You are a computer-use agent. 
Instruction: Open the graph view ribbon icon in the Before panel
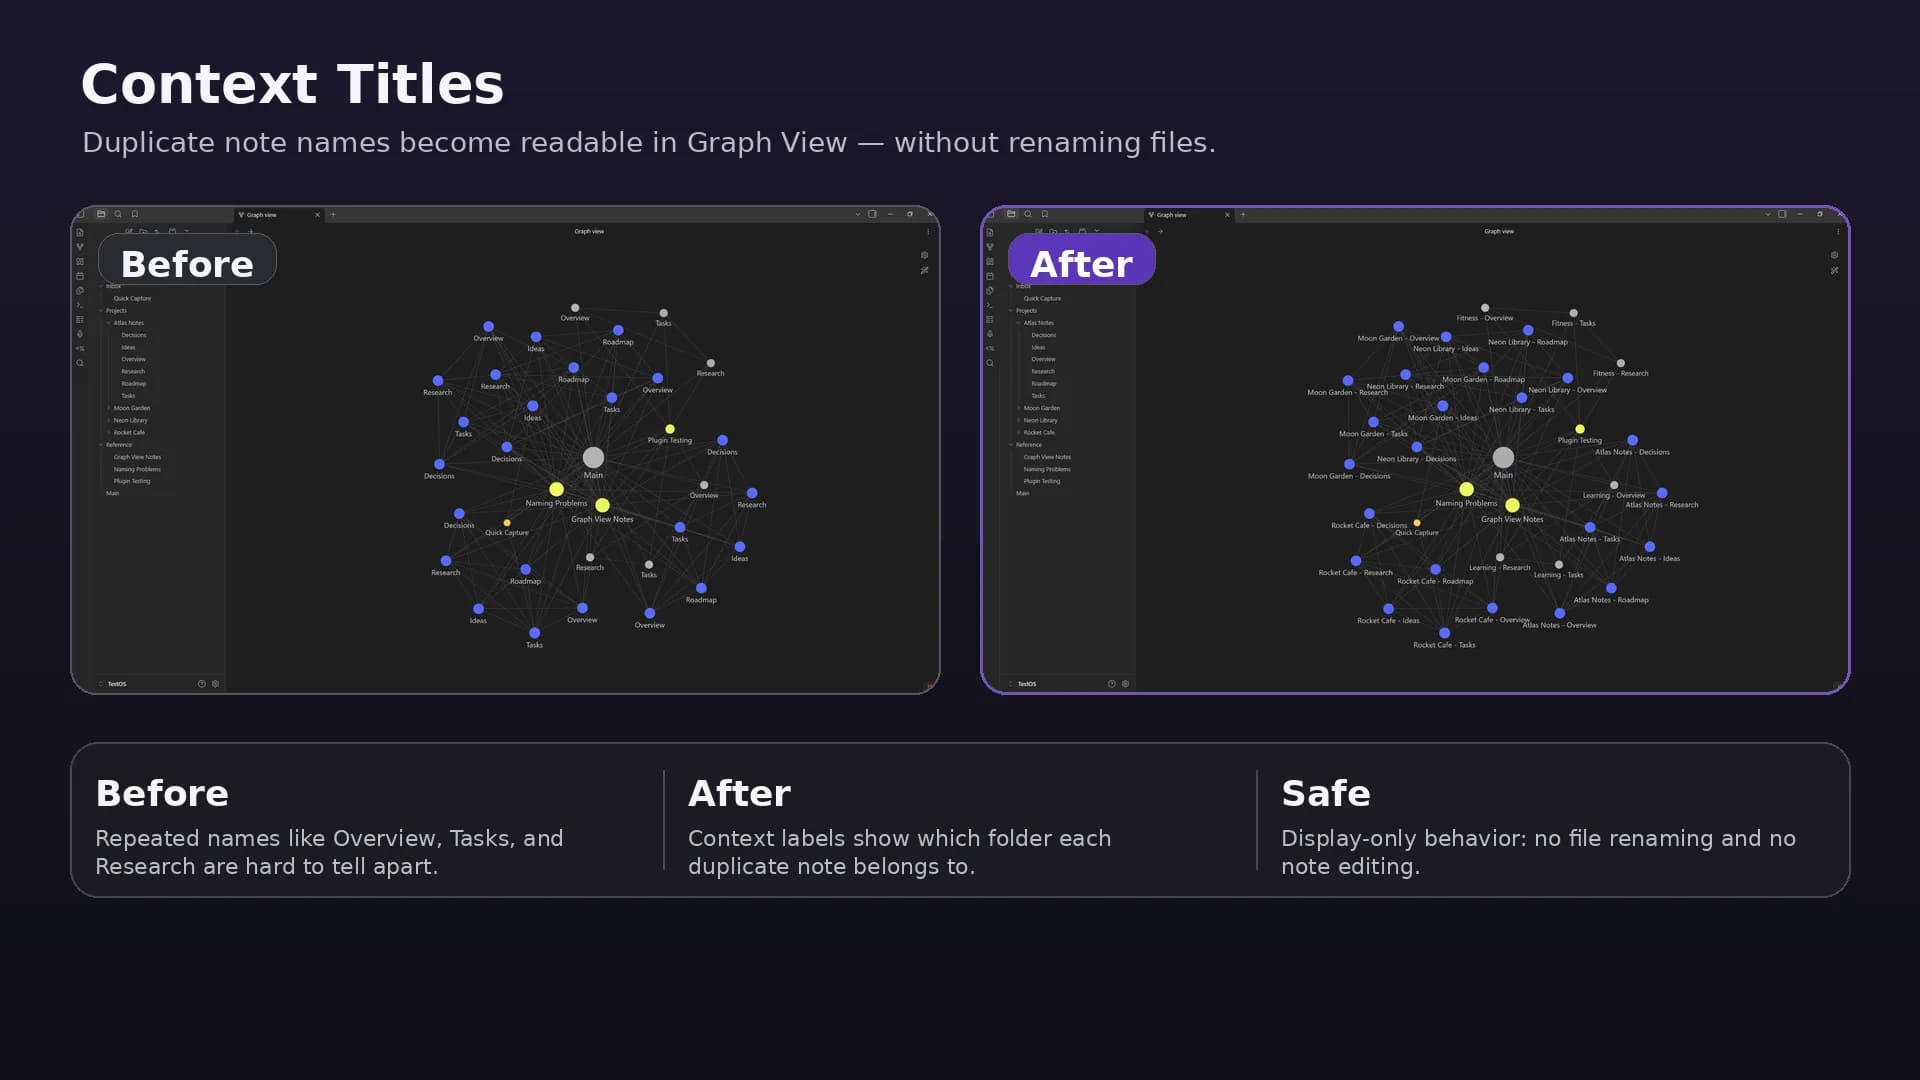click(80, 247)
